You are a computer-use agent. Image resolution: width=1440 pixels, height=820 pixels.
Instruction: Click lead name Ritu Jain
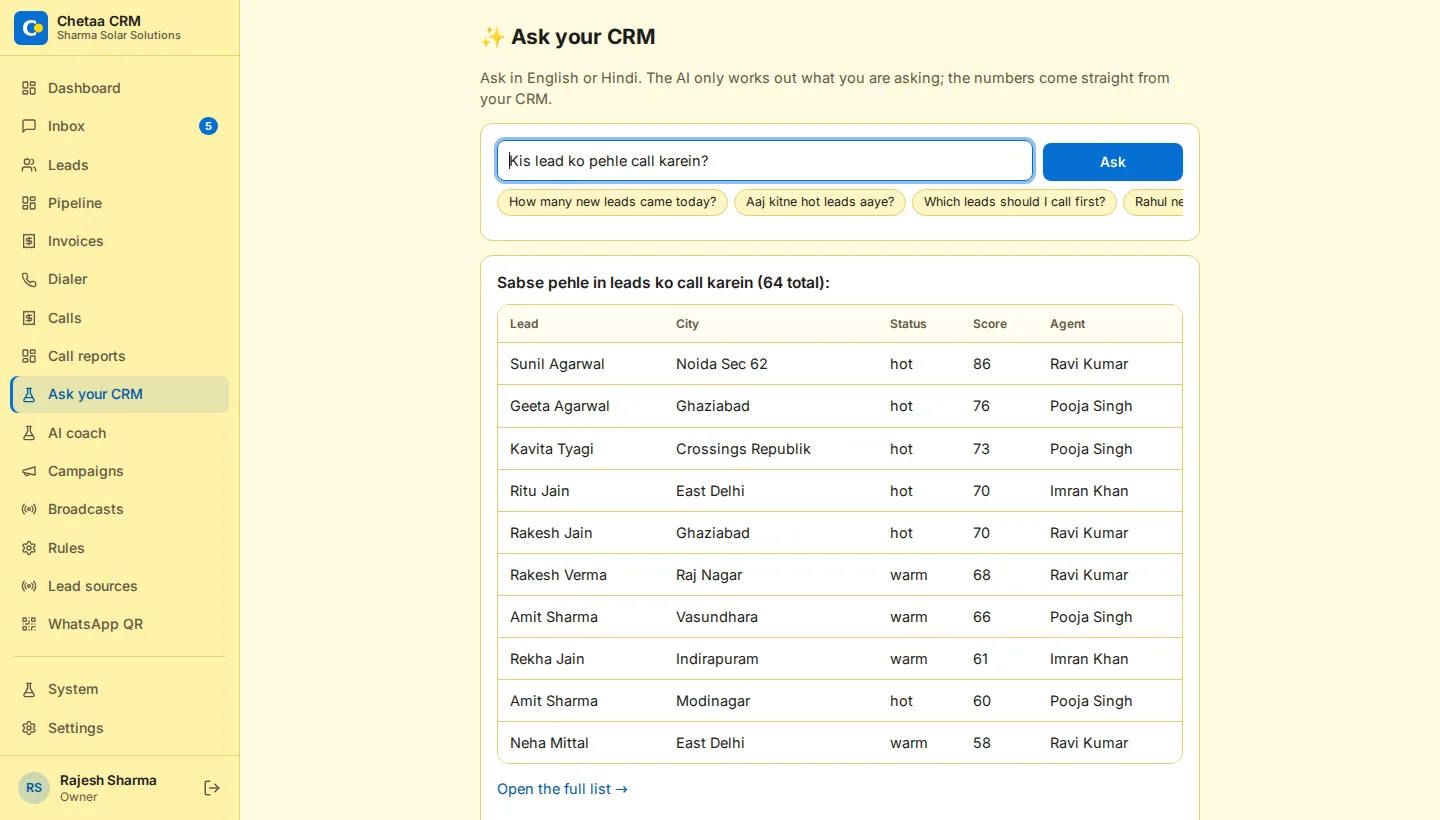tap(540, 491)
